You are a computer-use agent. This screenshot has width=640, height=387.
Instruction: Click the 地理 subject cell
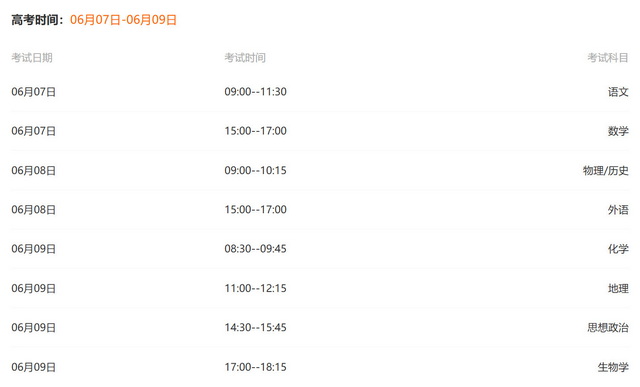[618, 288]
